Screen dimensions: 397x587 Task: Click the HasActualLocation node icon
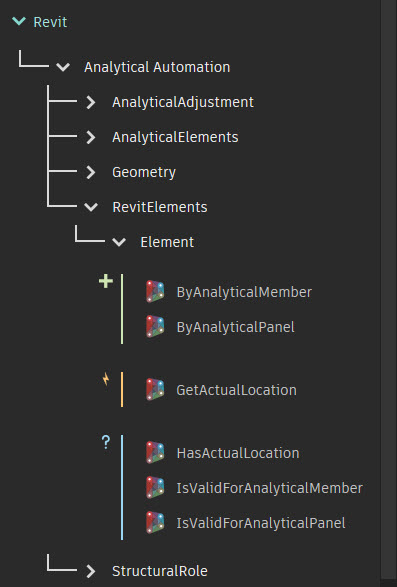tap(155, 453)
